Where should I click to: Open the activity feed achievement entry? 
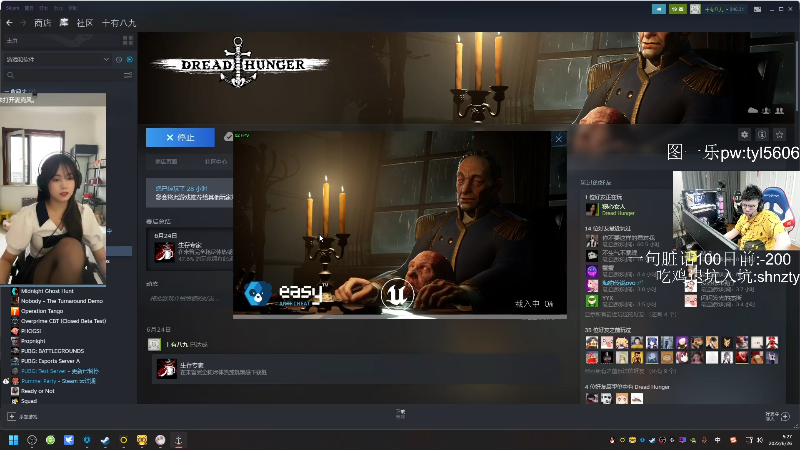click(x=355, y=368)
